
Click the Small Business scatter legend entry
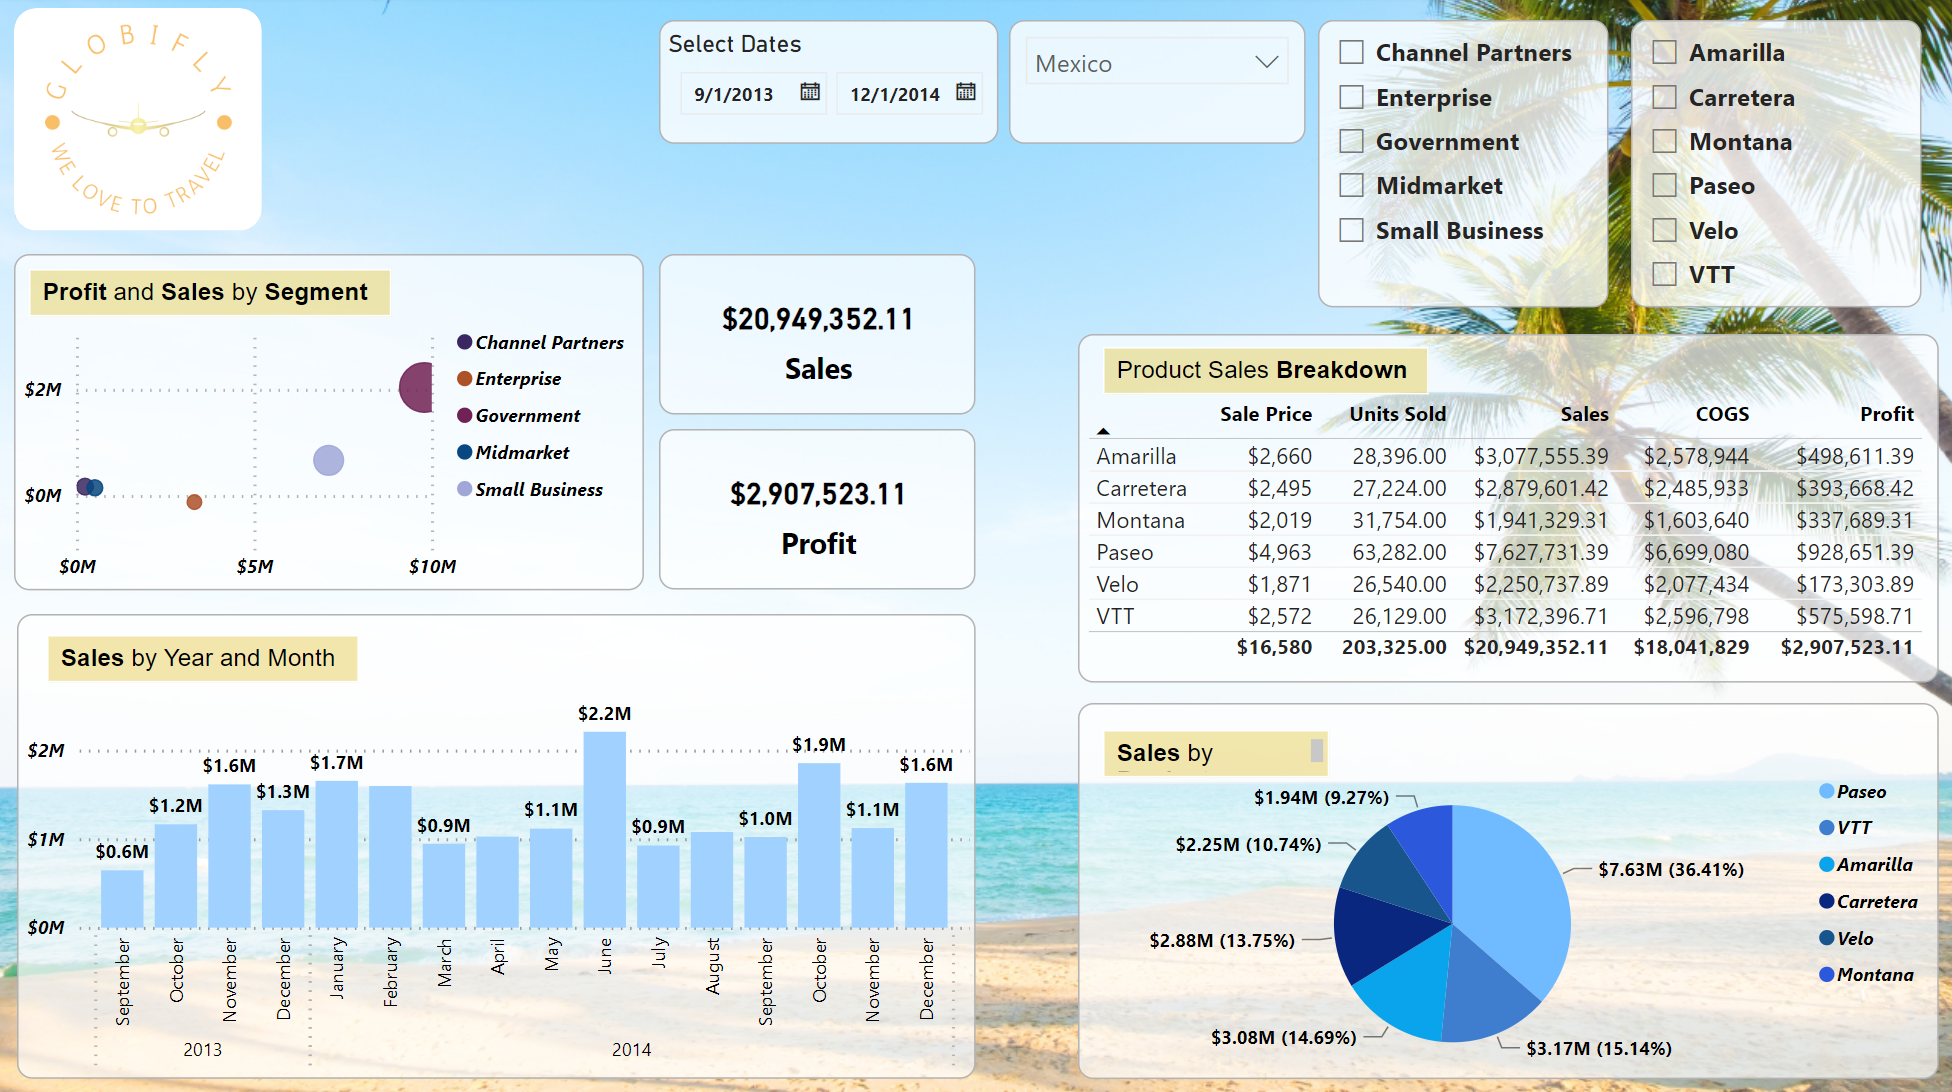[x=530, y=489]
